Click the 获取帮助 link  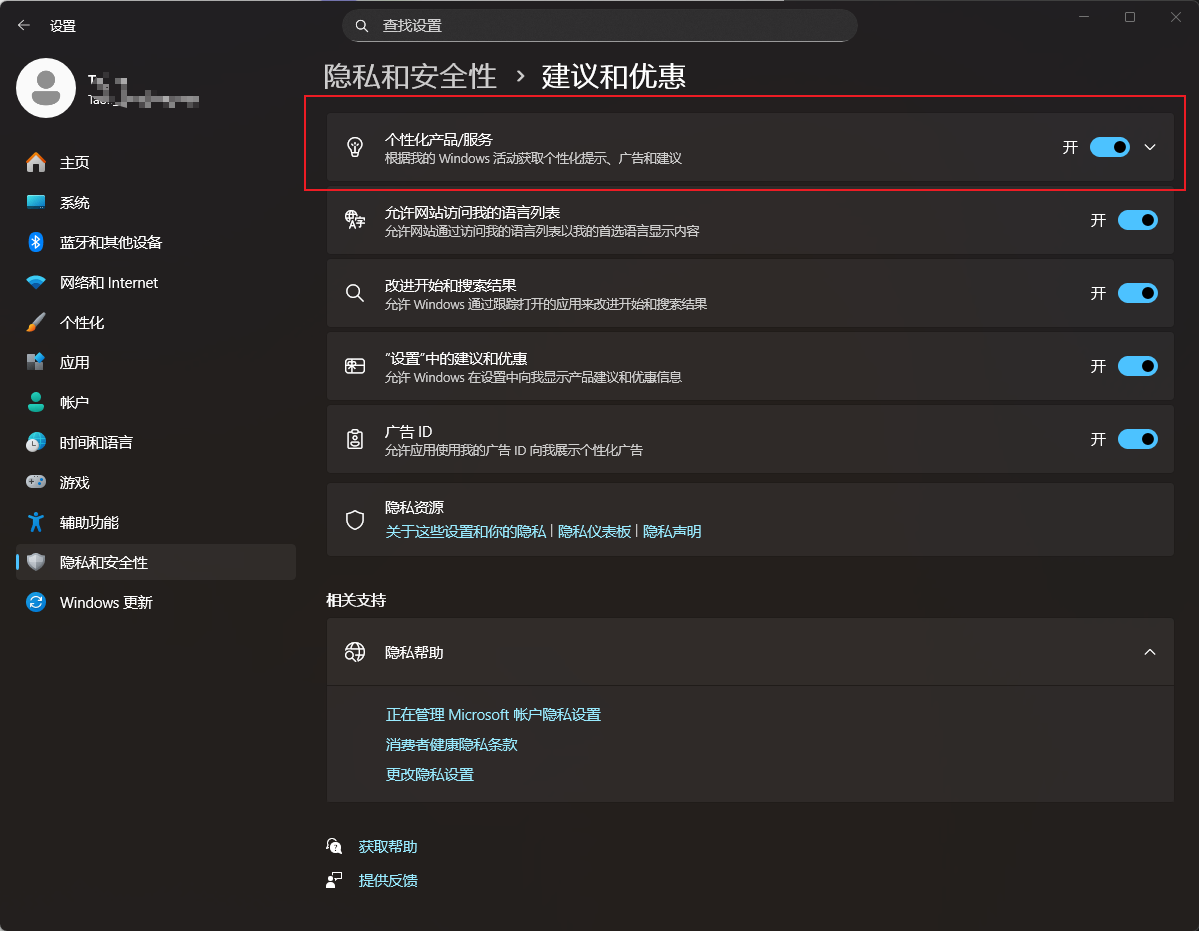(388, 846)
